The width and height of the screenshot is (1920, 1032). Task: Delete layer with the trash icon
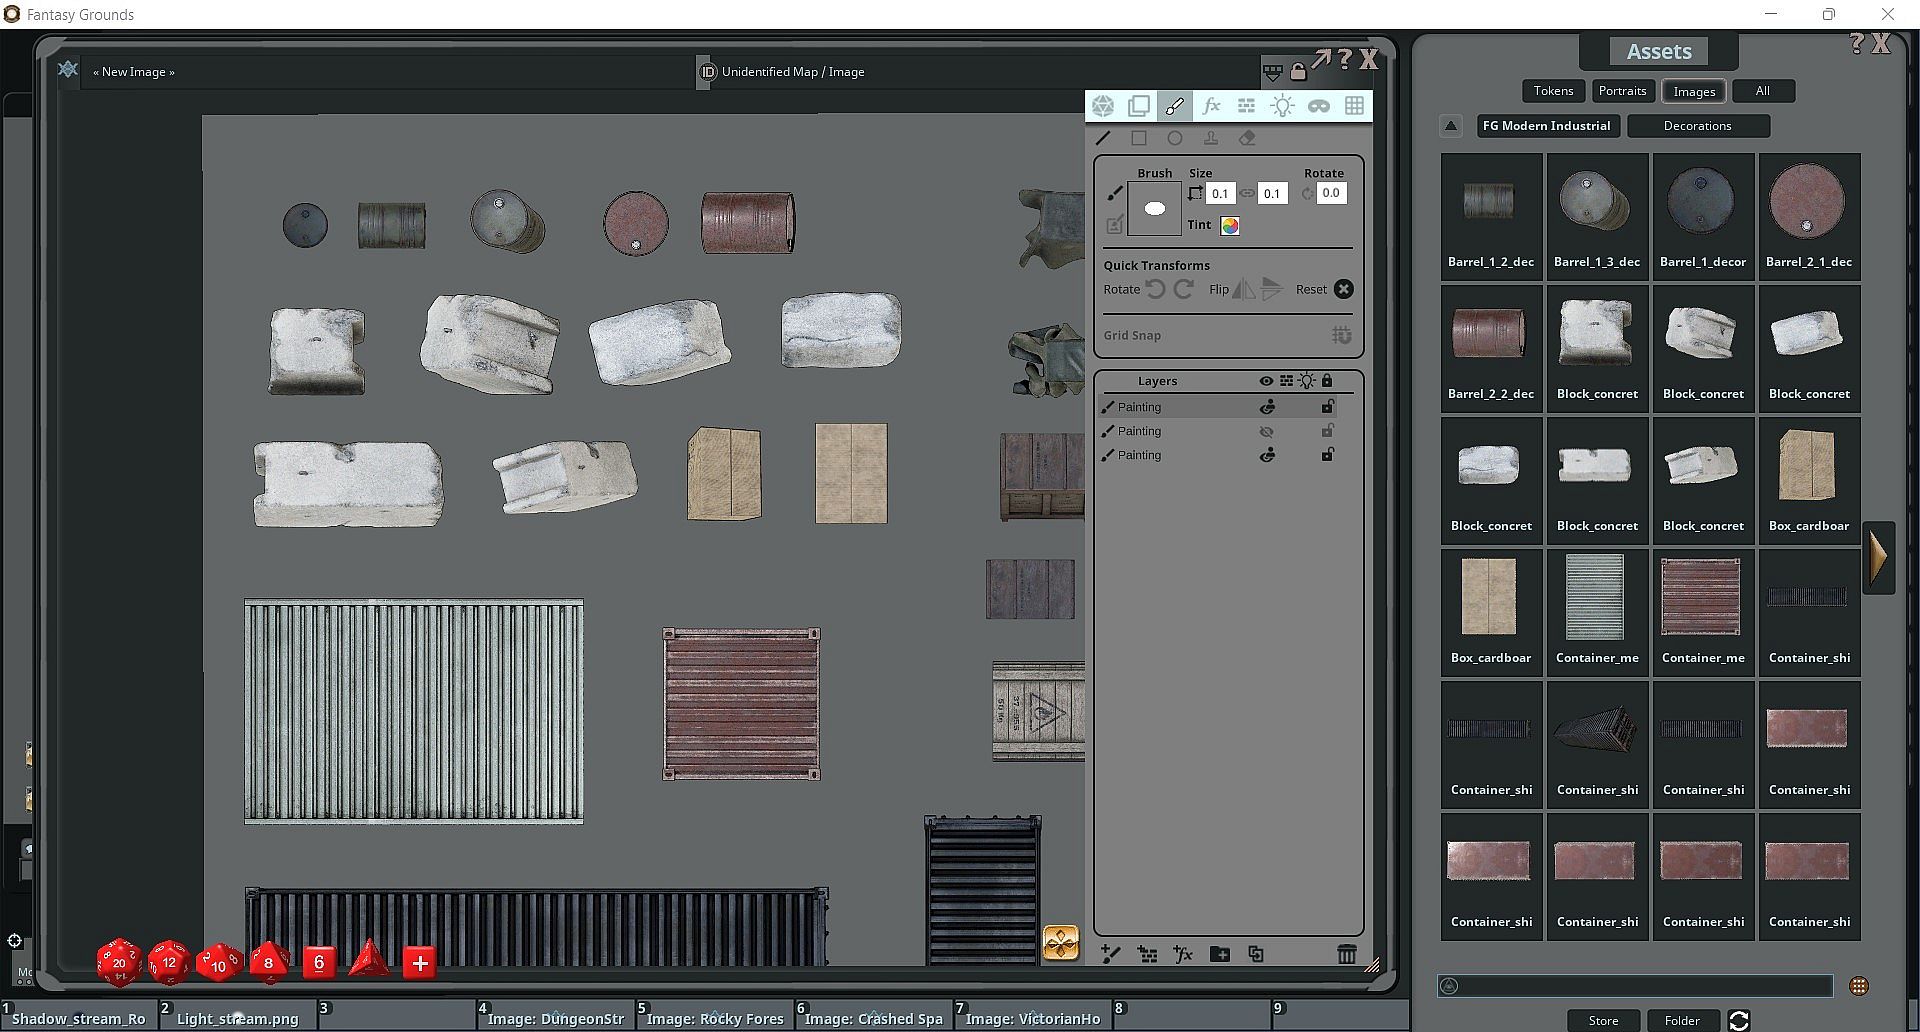(x=1346, y=954)
